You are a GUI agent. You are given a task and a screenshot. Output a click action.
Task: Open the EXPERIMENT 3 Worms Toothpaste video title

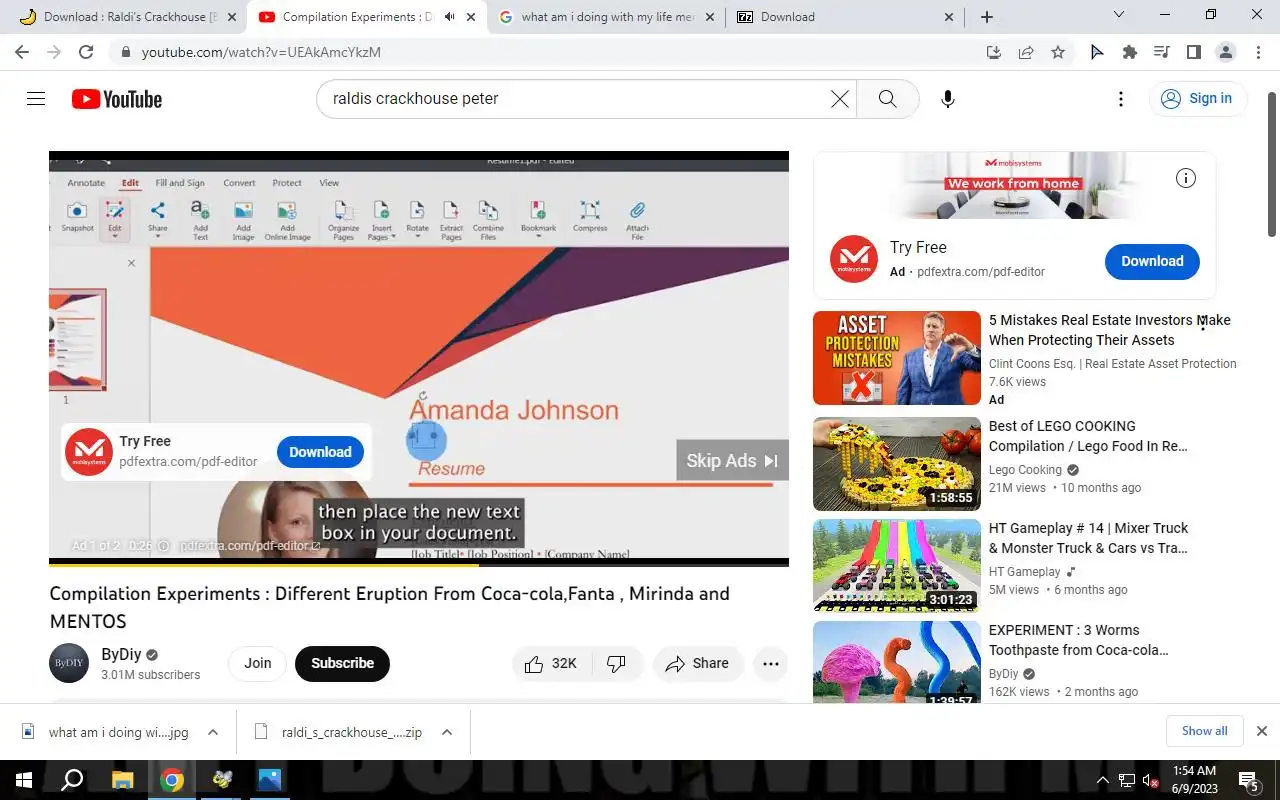point(1079,640)
